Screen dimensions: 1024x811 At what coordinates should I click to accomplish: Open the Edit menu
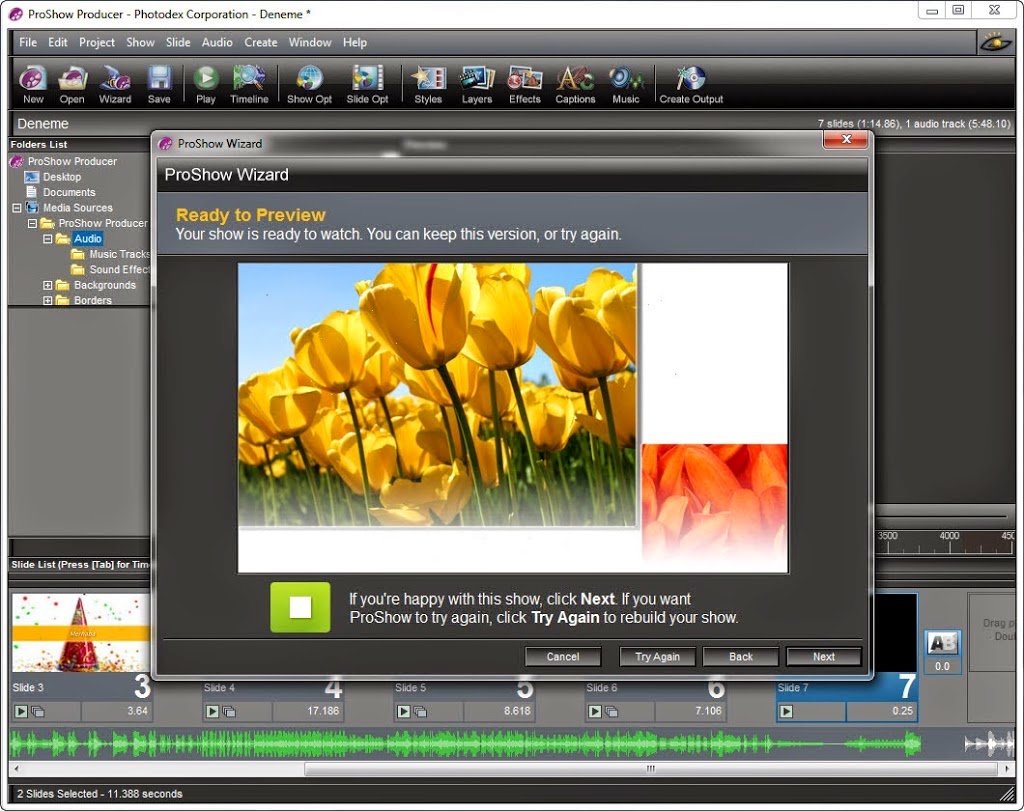[x=57, y=42]
